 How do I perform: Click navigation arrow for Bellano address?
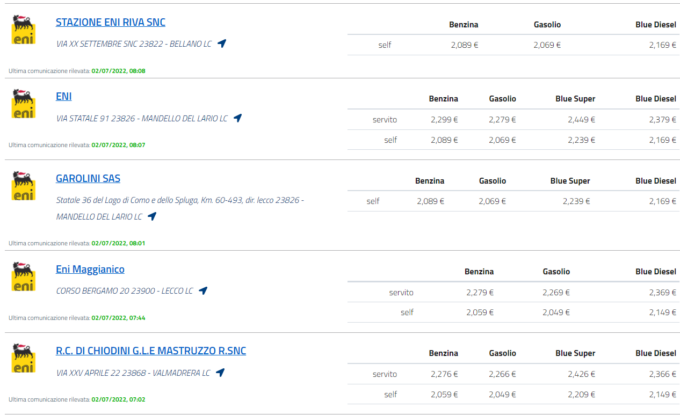coord(222,44)
